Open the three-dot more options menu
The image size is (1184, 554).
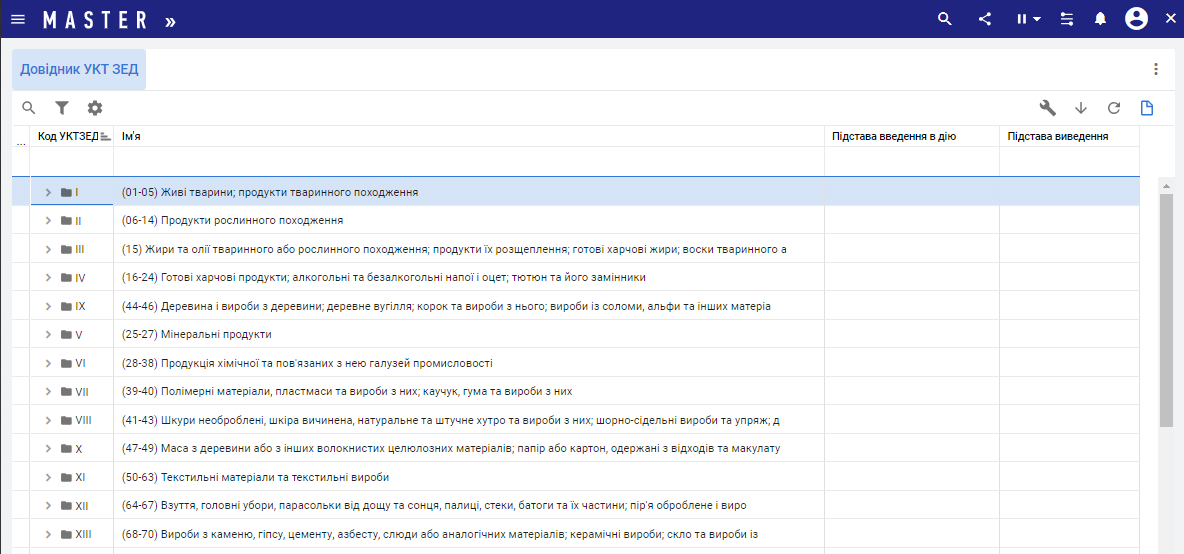[1156, 70]
